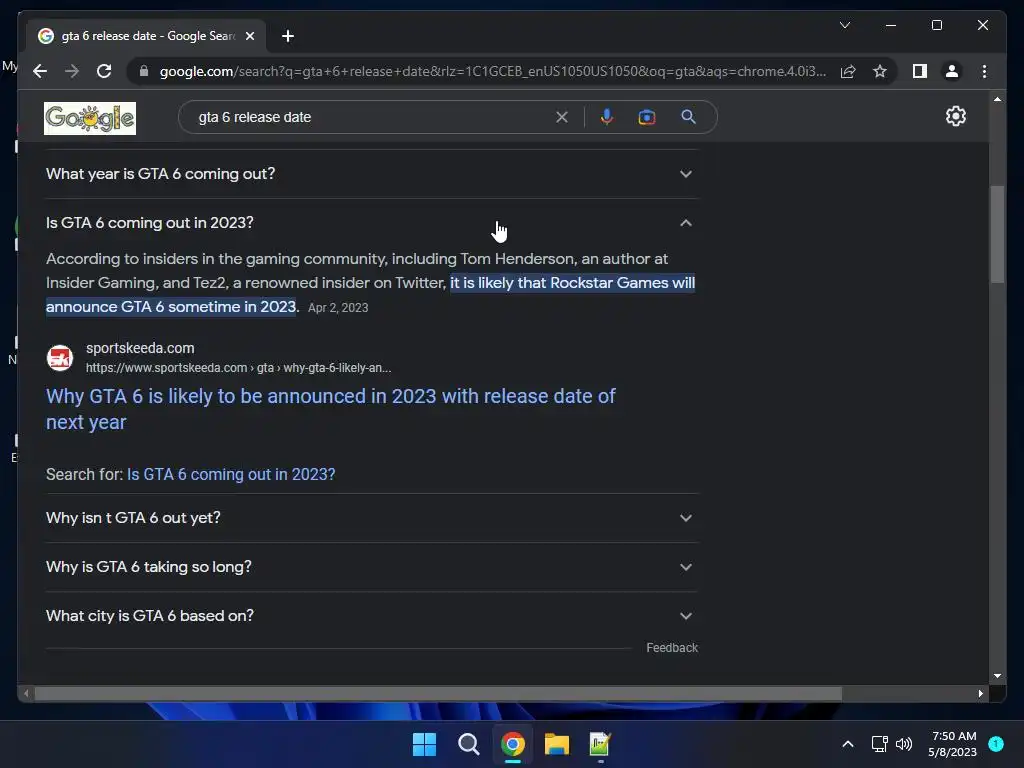Screen dimensions: 1024x768
Task: Expand Why is GTA 6 taking so long
Action: (x=372, y=567)
